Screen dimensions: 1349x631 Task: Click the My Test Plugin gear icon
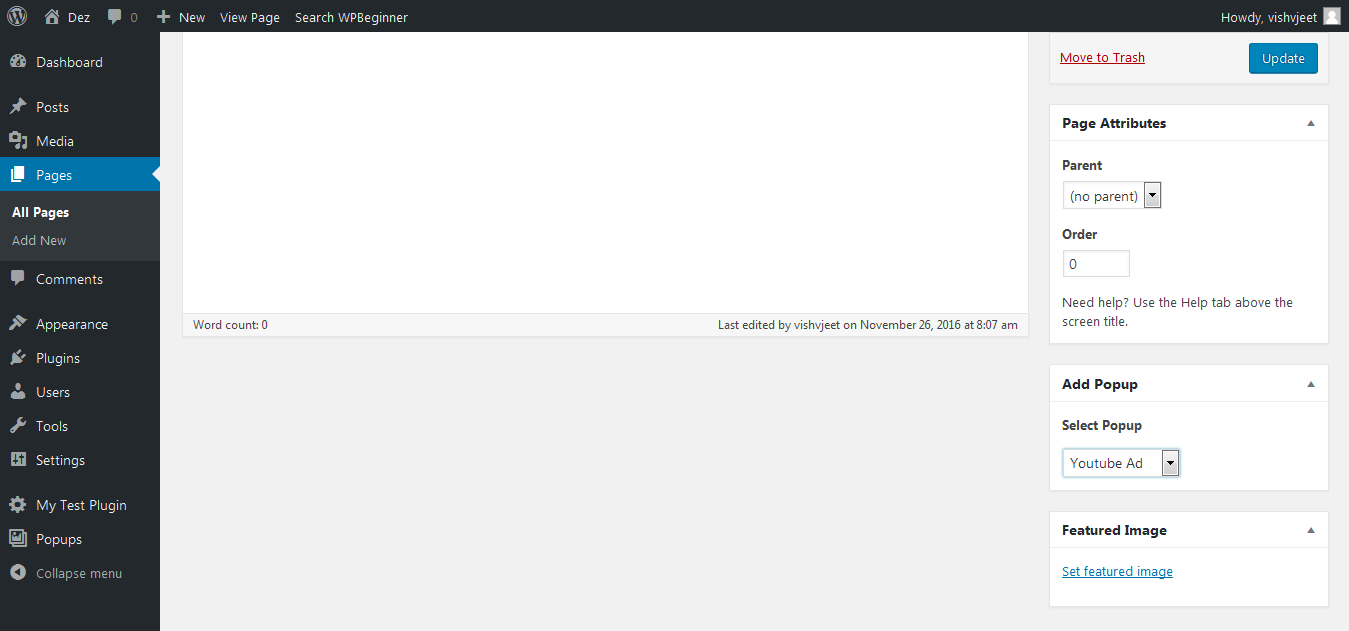tap(18, 505)
